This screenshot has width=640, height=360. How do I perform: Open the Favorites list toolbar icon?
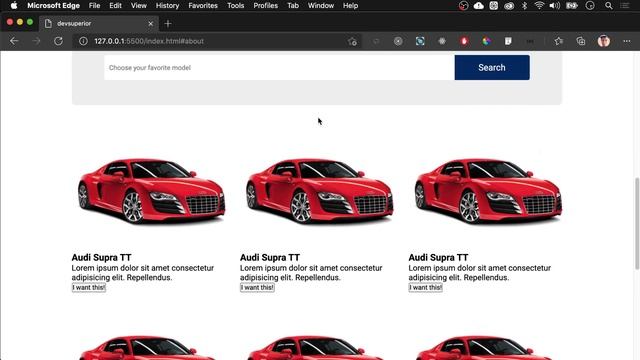click(x=559, y=41)
